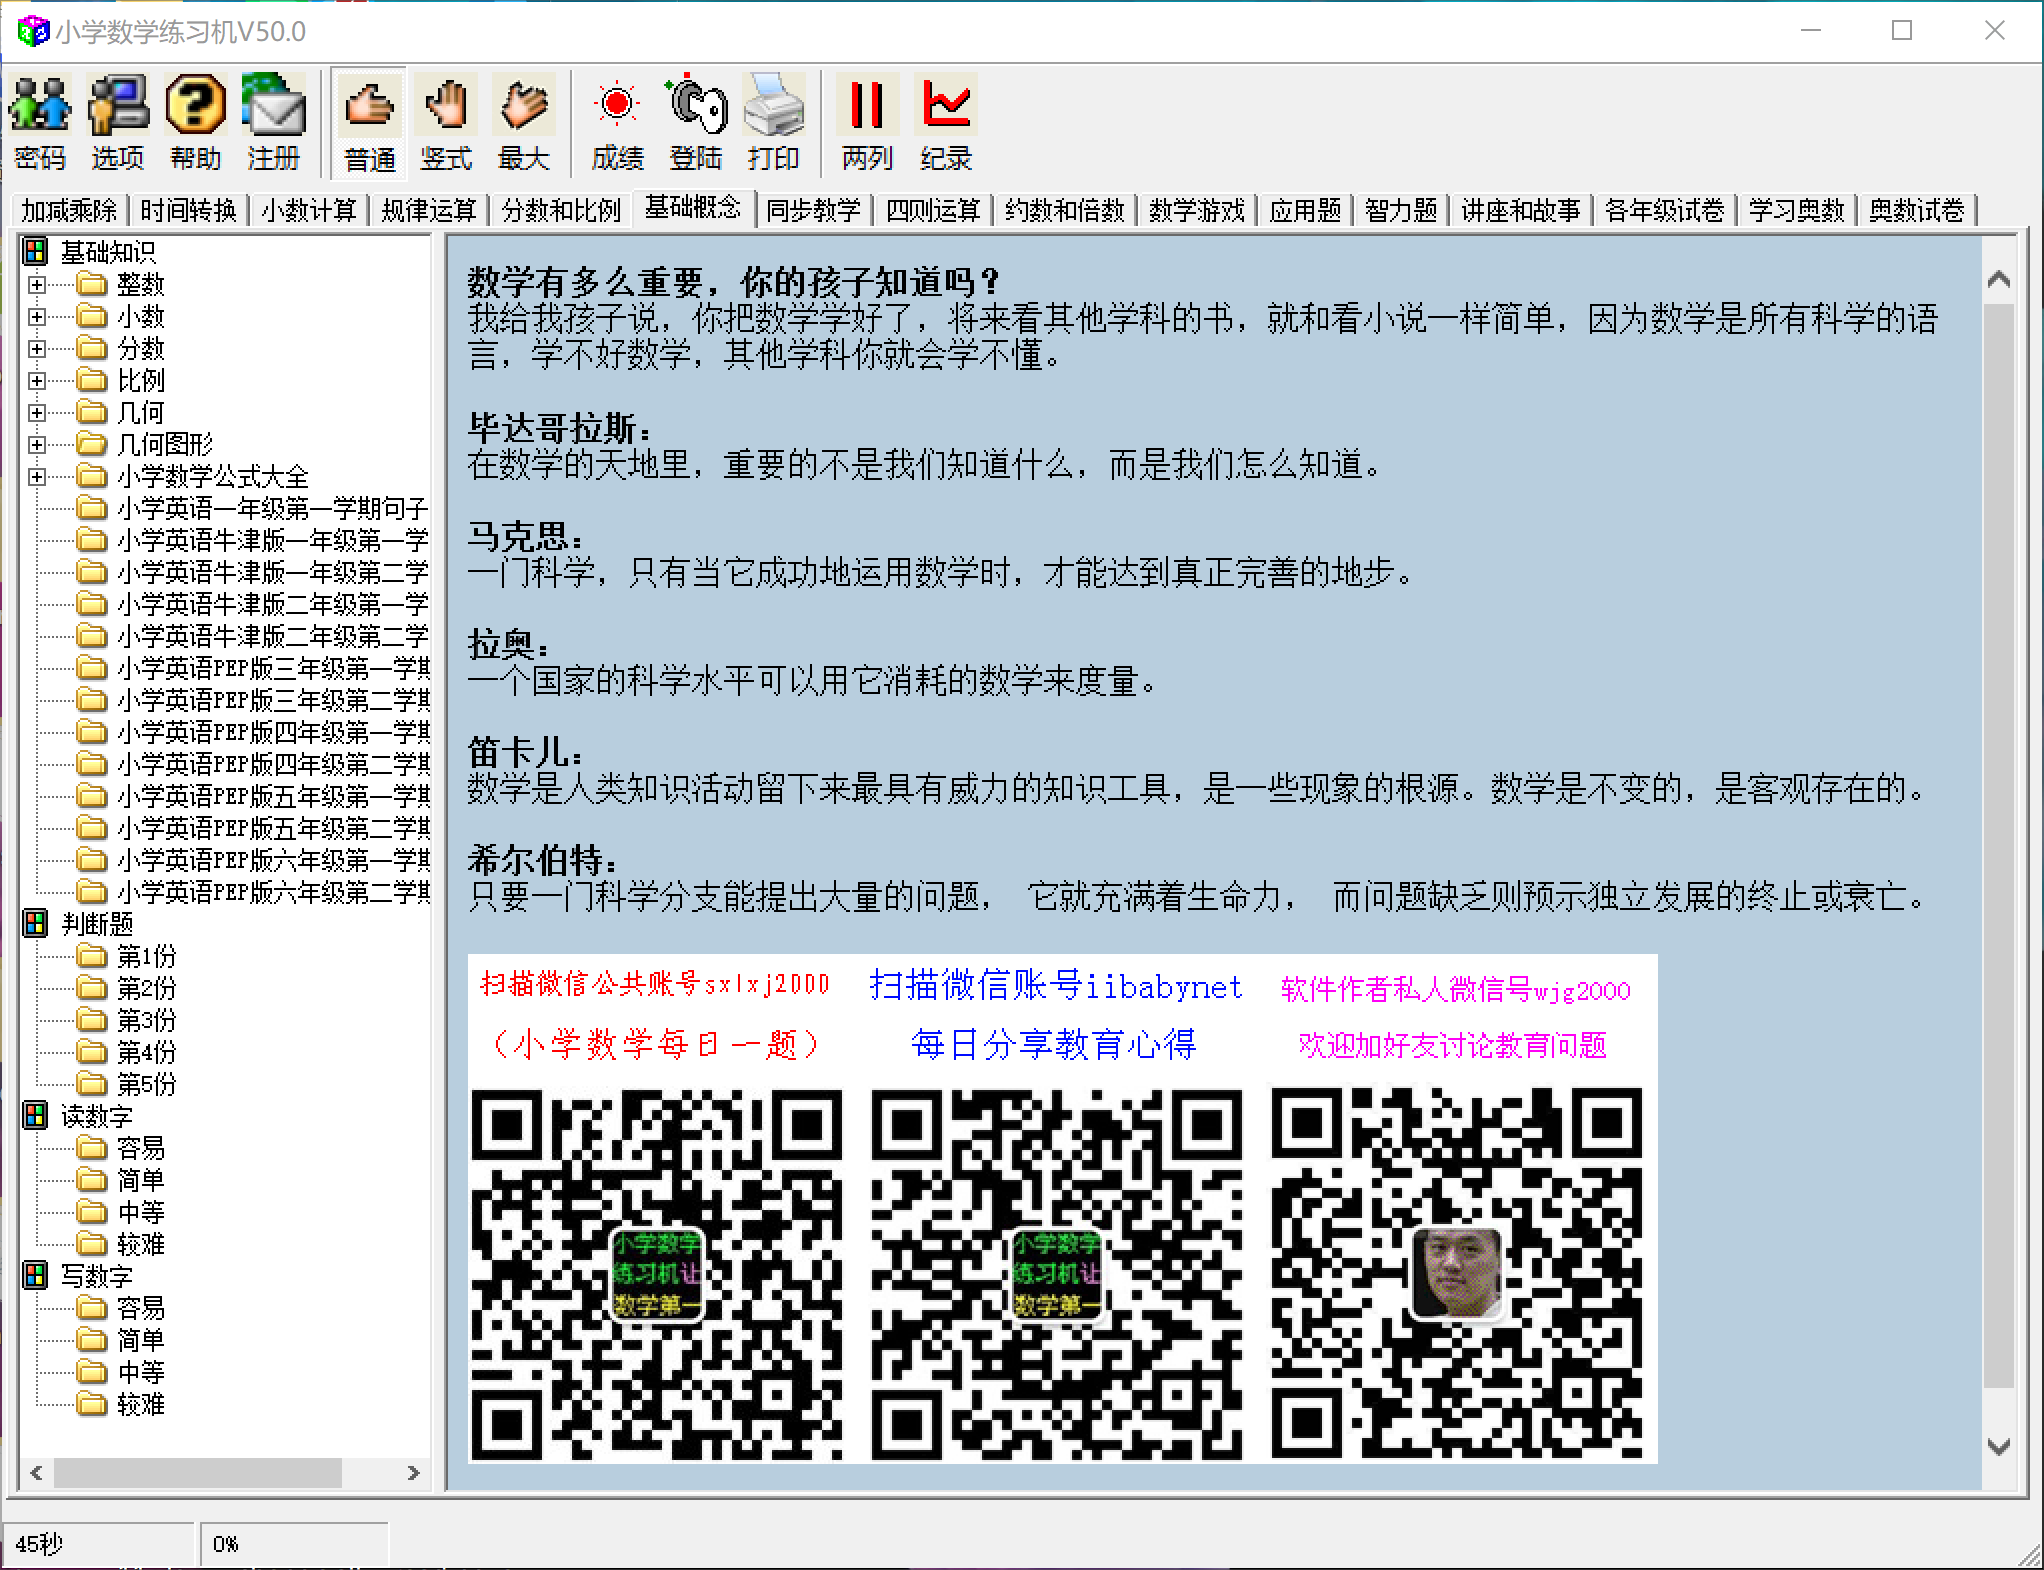
Task: Open 小学英语牛津版二年级第二学期 item
Action: point(273,636)
